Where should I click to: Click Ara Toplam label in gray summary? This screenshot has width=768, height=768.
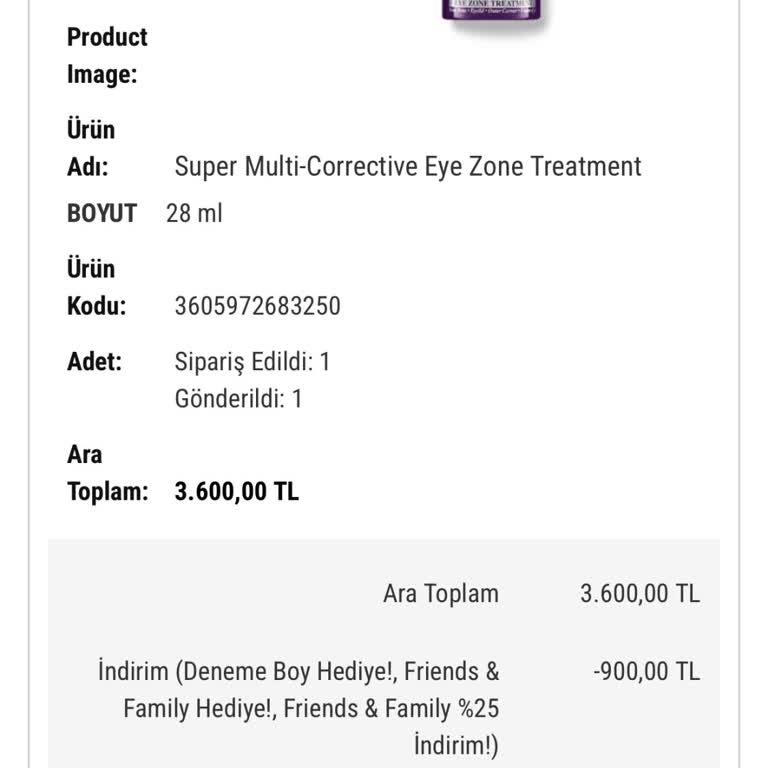[440, 593]
